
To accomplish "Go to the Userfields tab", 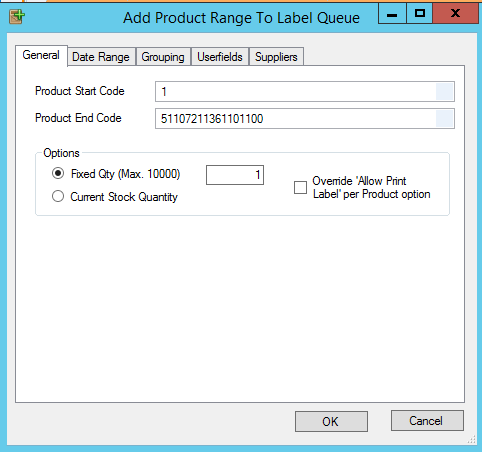I will [220, 57].
